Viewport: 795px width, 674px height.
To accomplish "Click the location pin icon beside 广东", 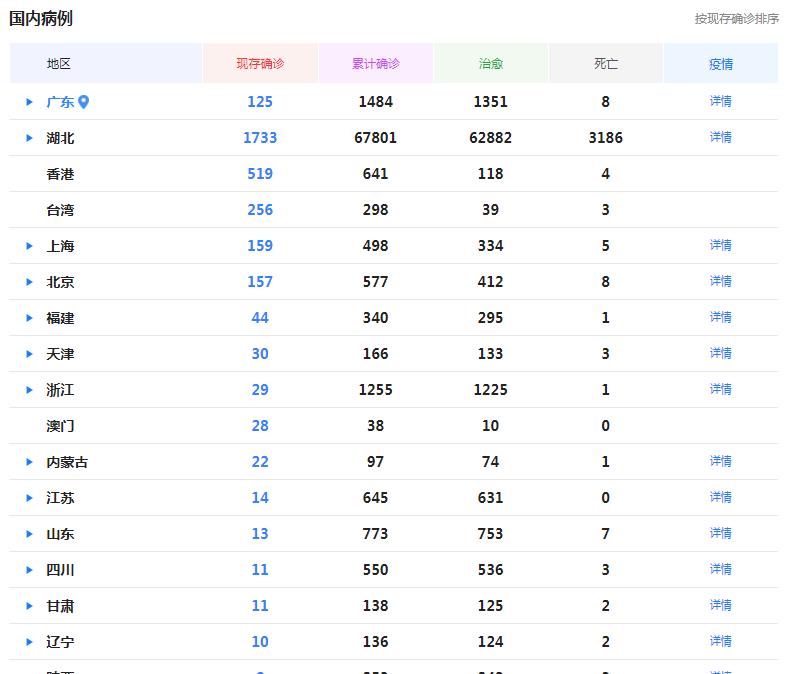I will tap(84, 102).
